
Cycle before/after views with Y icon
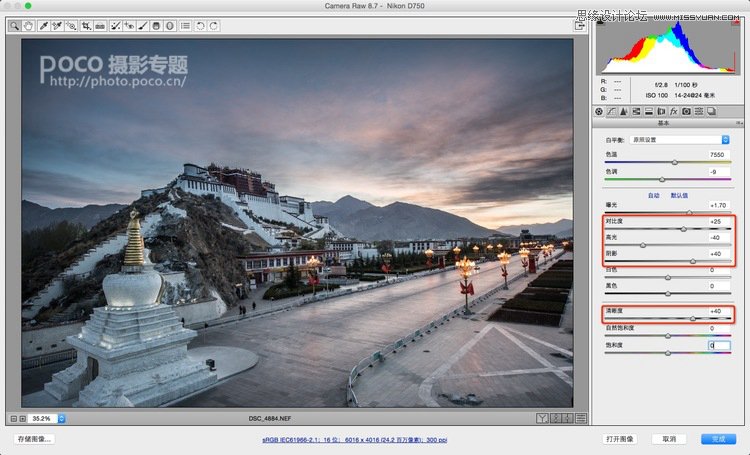(x=542, y=419)
